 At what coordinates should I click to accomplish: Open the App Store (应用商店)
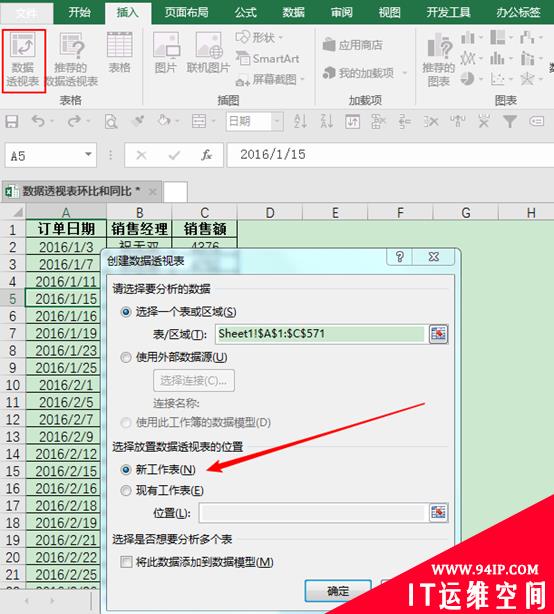click(x=352, y=45)
